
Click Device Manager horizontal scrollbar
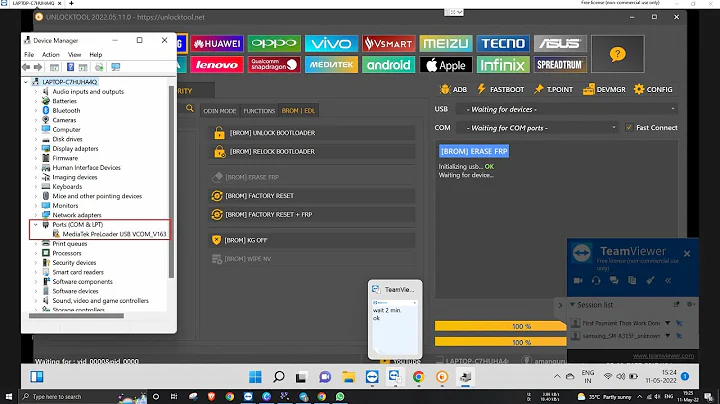click(76, 315)
